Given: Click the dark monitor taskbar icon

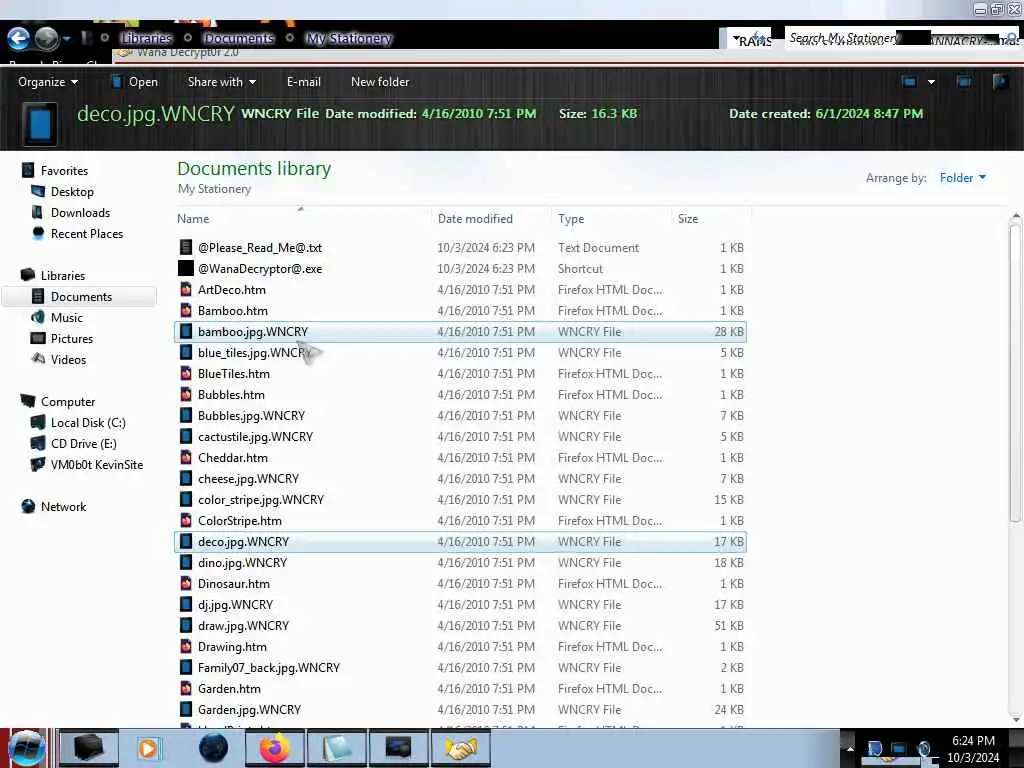Looking at the screenshot, I should [398, 748].
